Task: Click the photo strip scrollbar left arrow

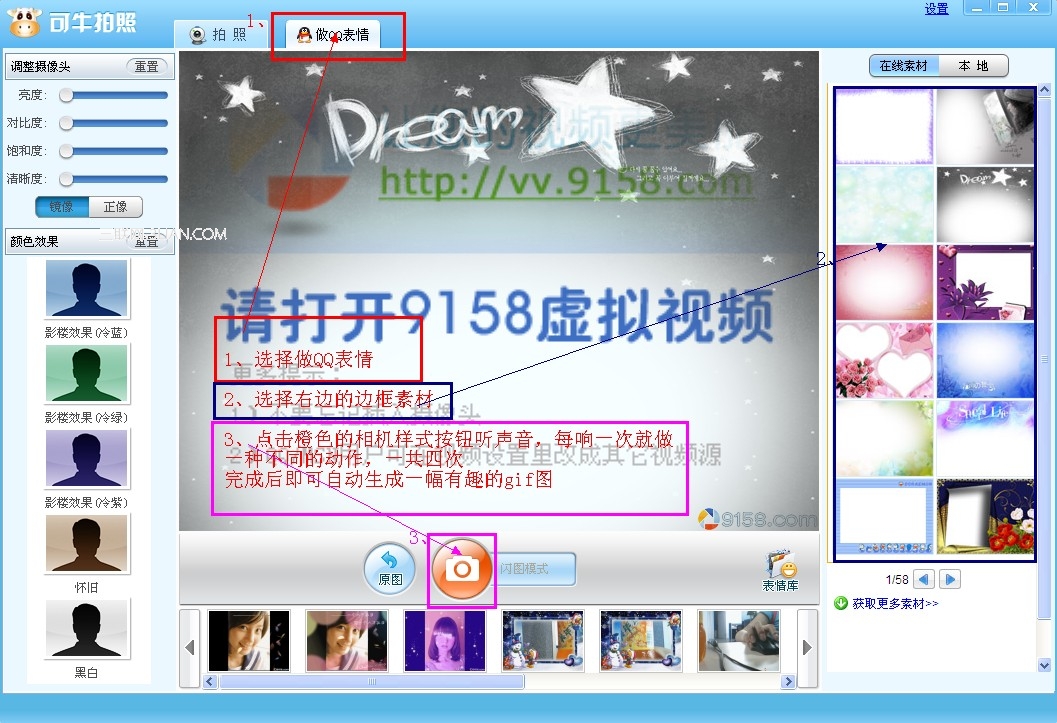Action: (x=210, y=682)
